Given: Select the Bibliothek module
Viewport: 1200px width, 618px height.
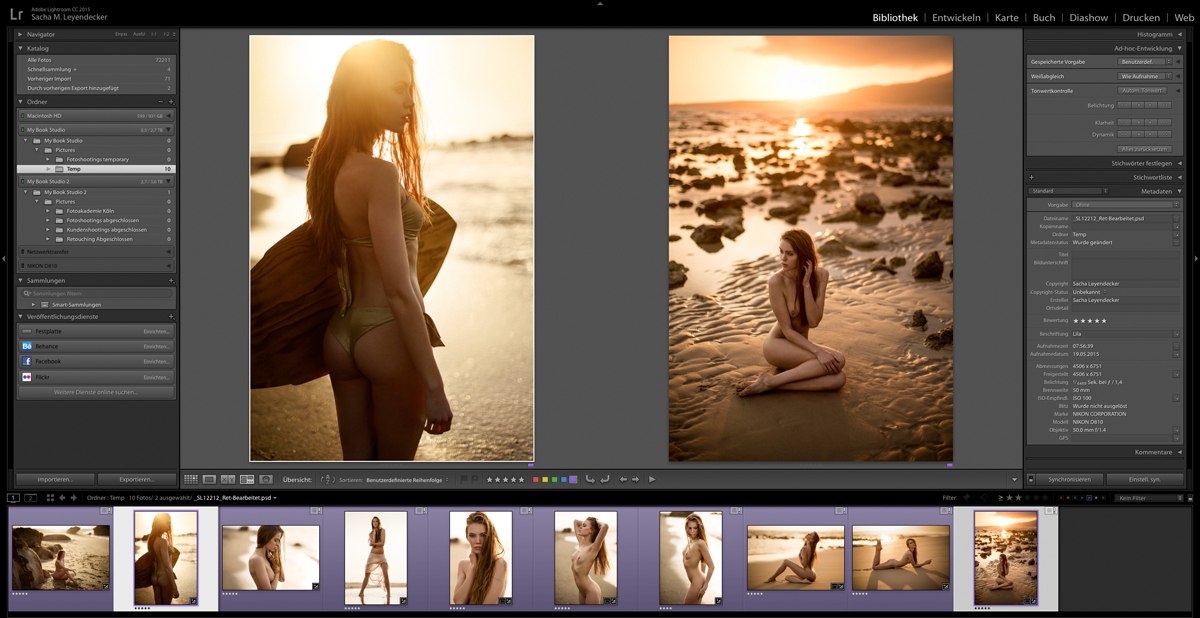Looking at the screenshot, I should 895,18.
